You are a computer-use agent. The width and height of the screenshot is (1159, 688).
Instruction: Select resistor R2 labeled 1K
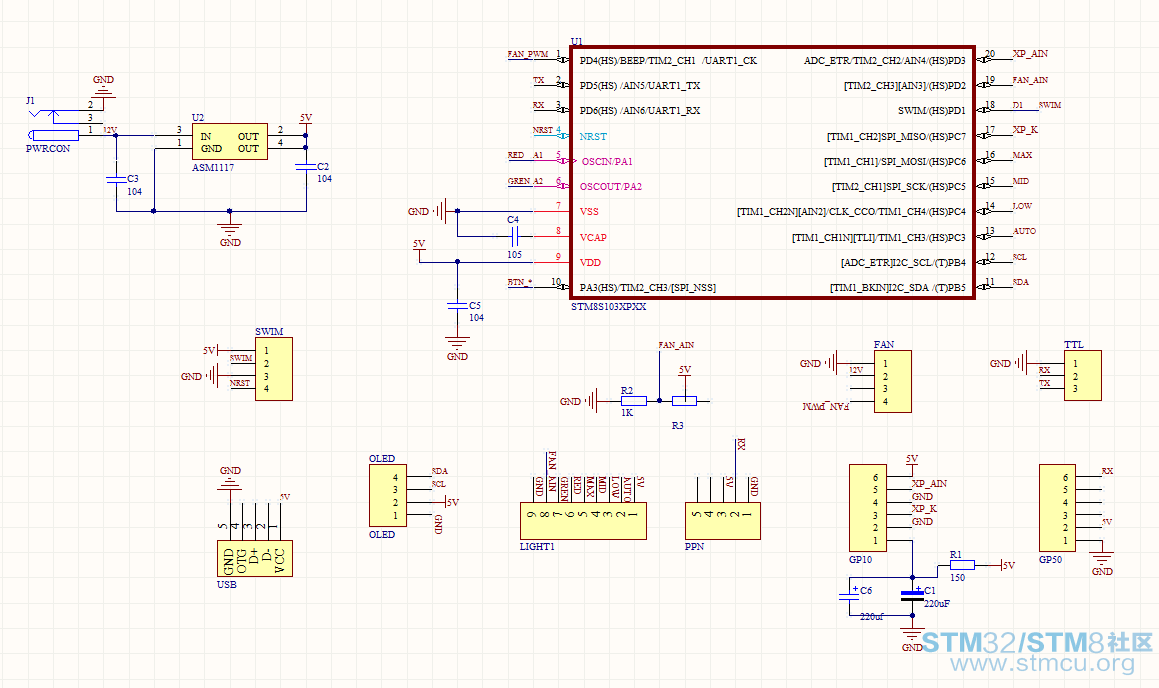(x=634, y=401)
